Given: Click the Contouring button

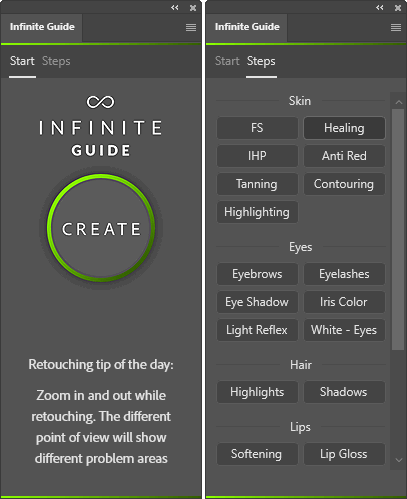Looking at the screenshot, I should coord(344,184).
